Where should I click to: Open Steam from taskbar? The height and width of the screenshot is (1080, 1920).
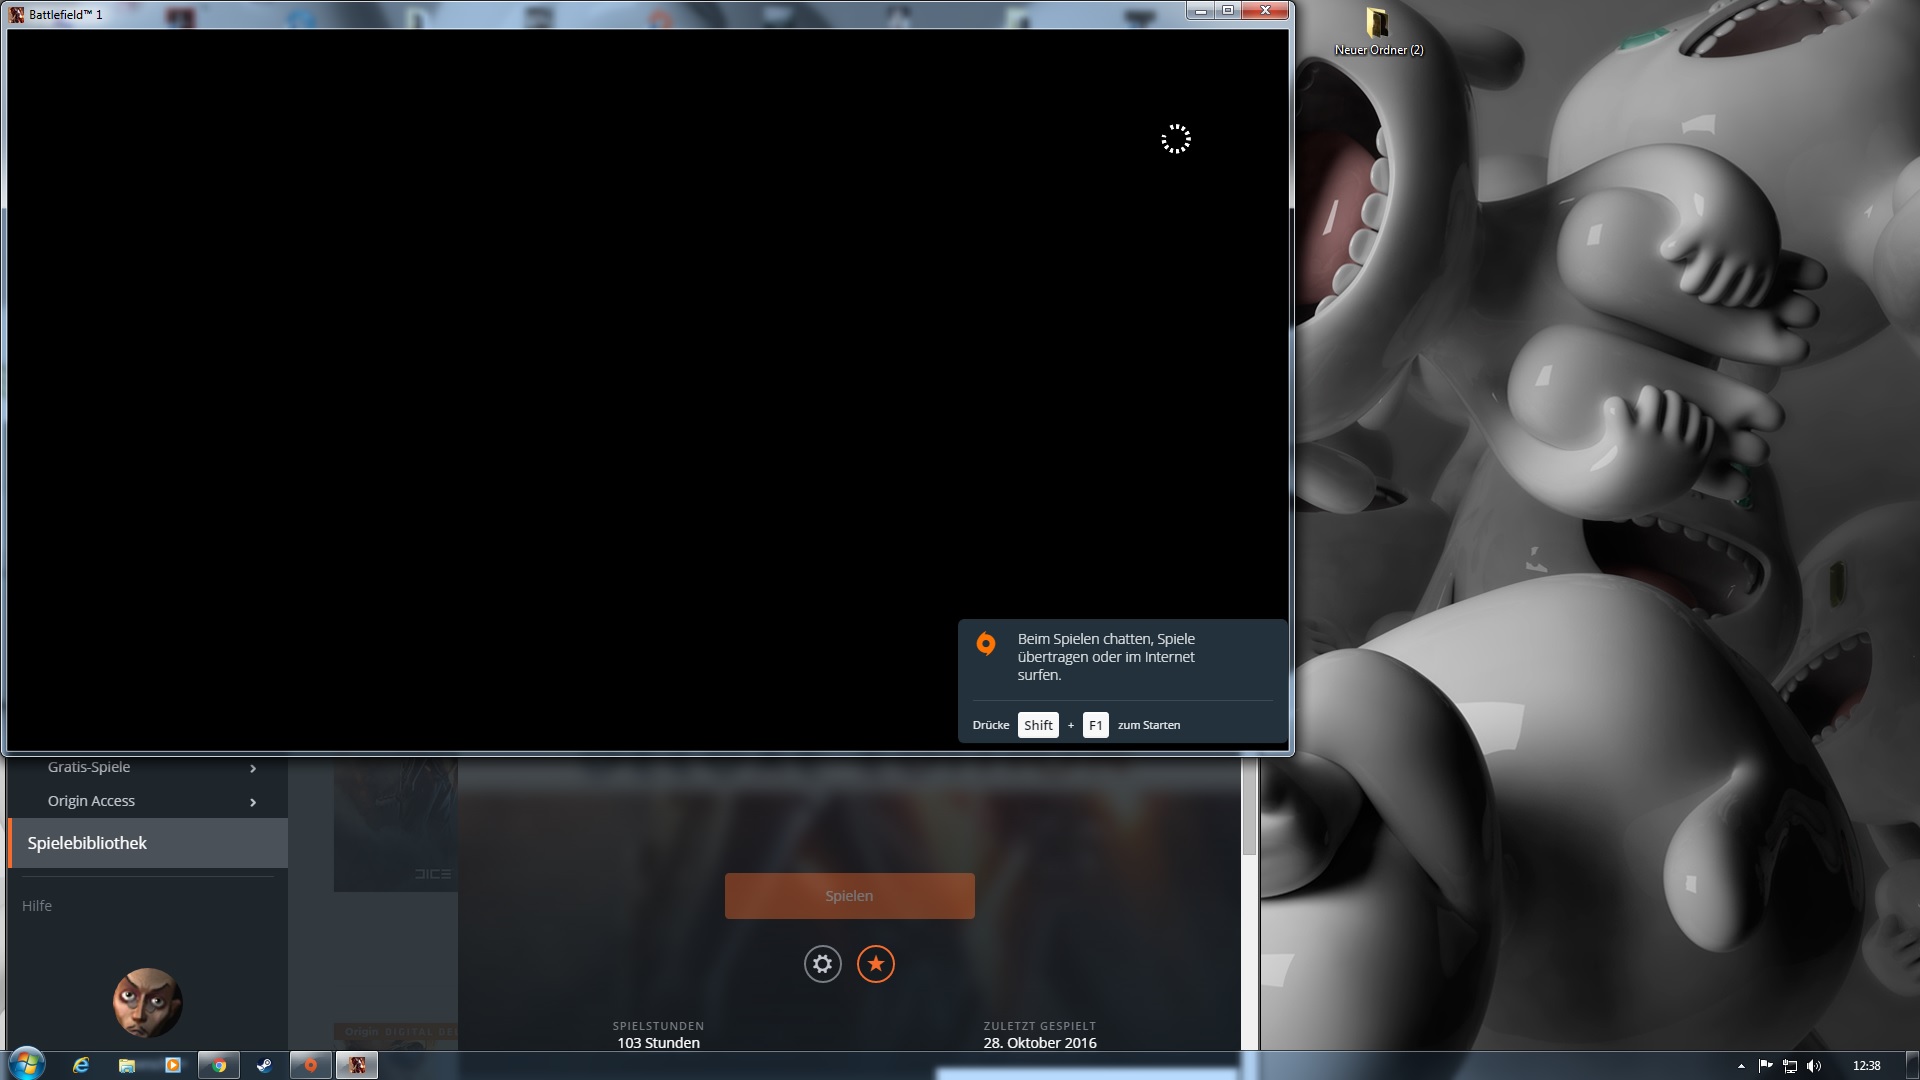point(264,1066)
